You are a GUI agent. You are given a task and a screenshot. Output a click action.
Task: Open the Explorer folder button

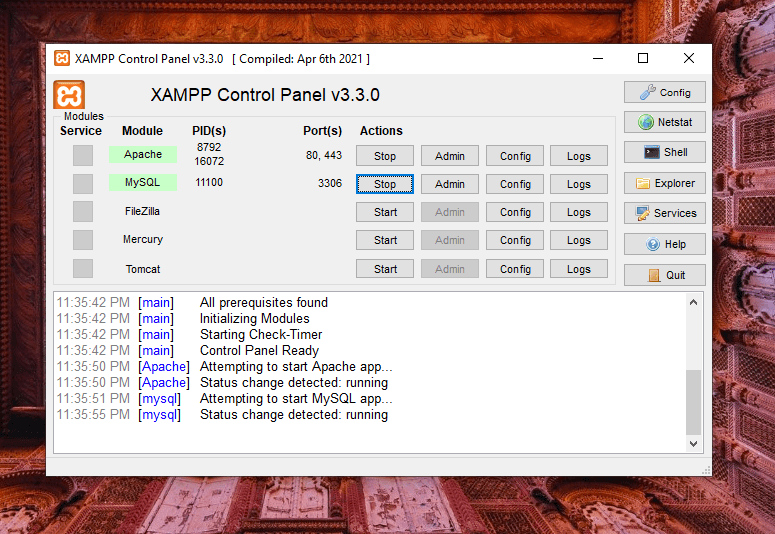point(665,183)
